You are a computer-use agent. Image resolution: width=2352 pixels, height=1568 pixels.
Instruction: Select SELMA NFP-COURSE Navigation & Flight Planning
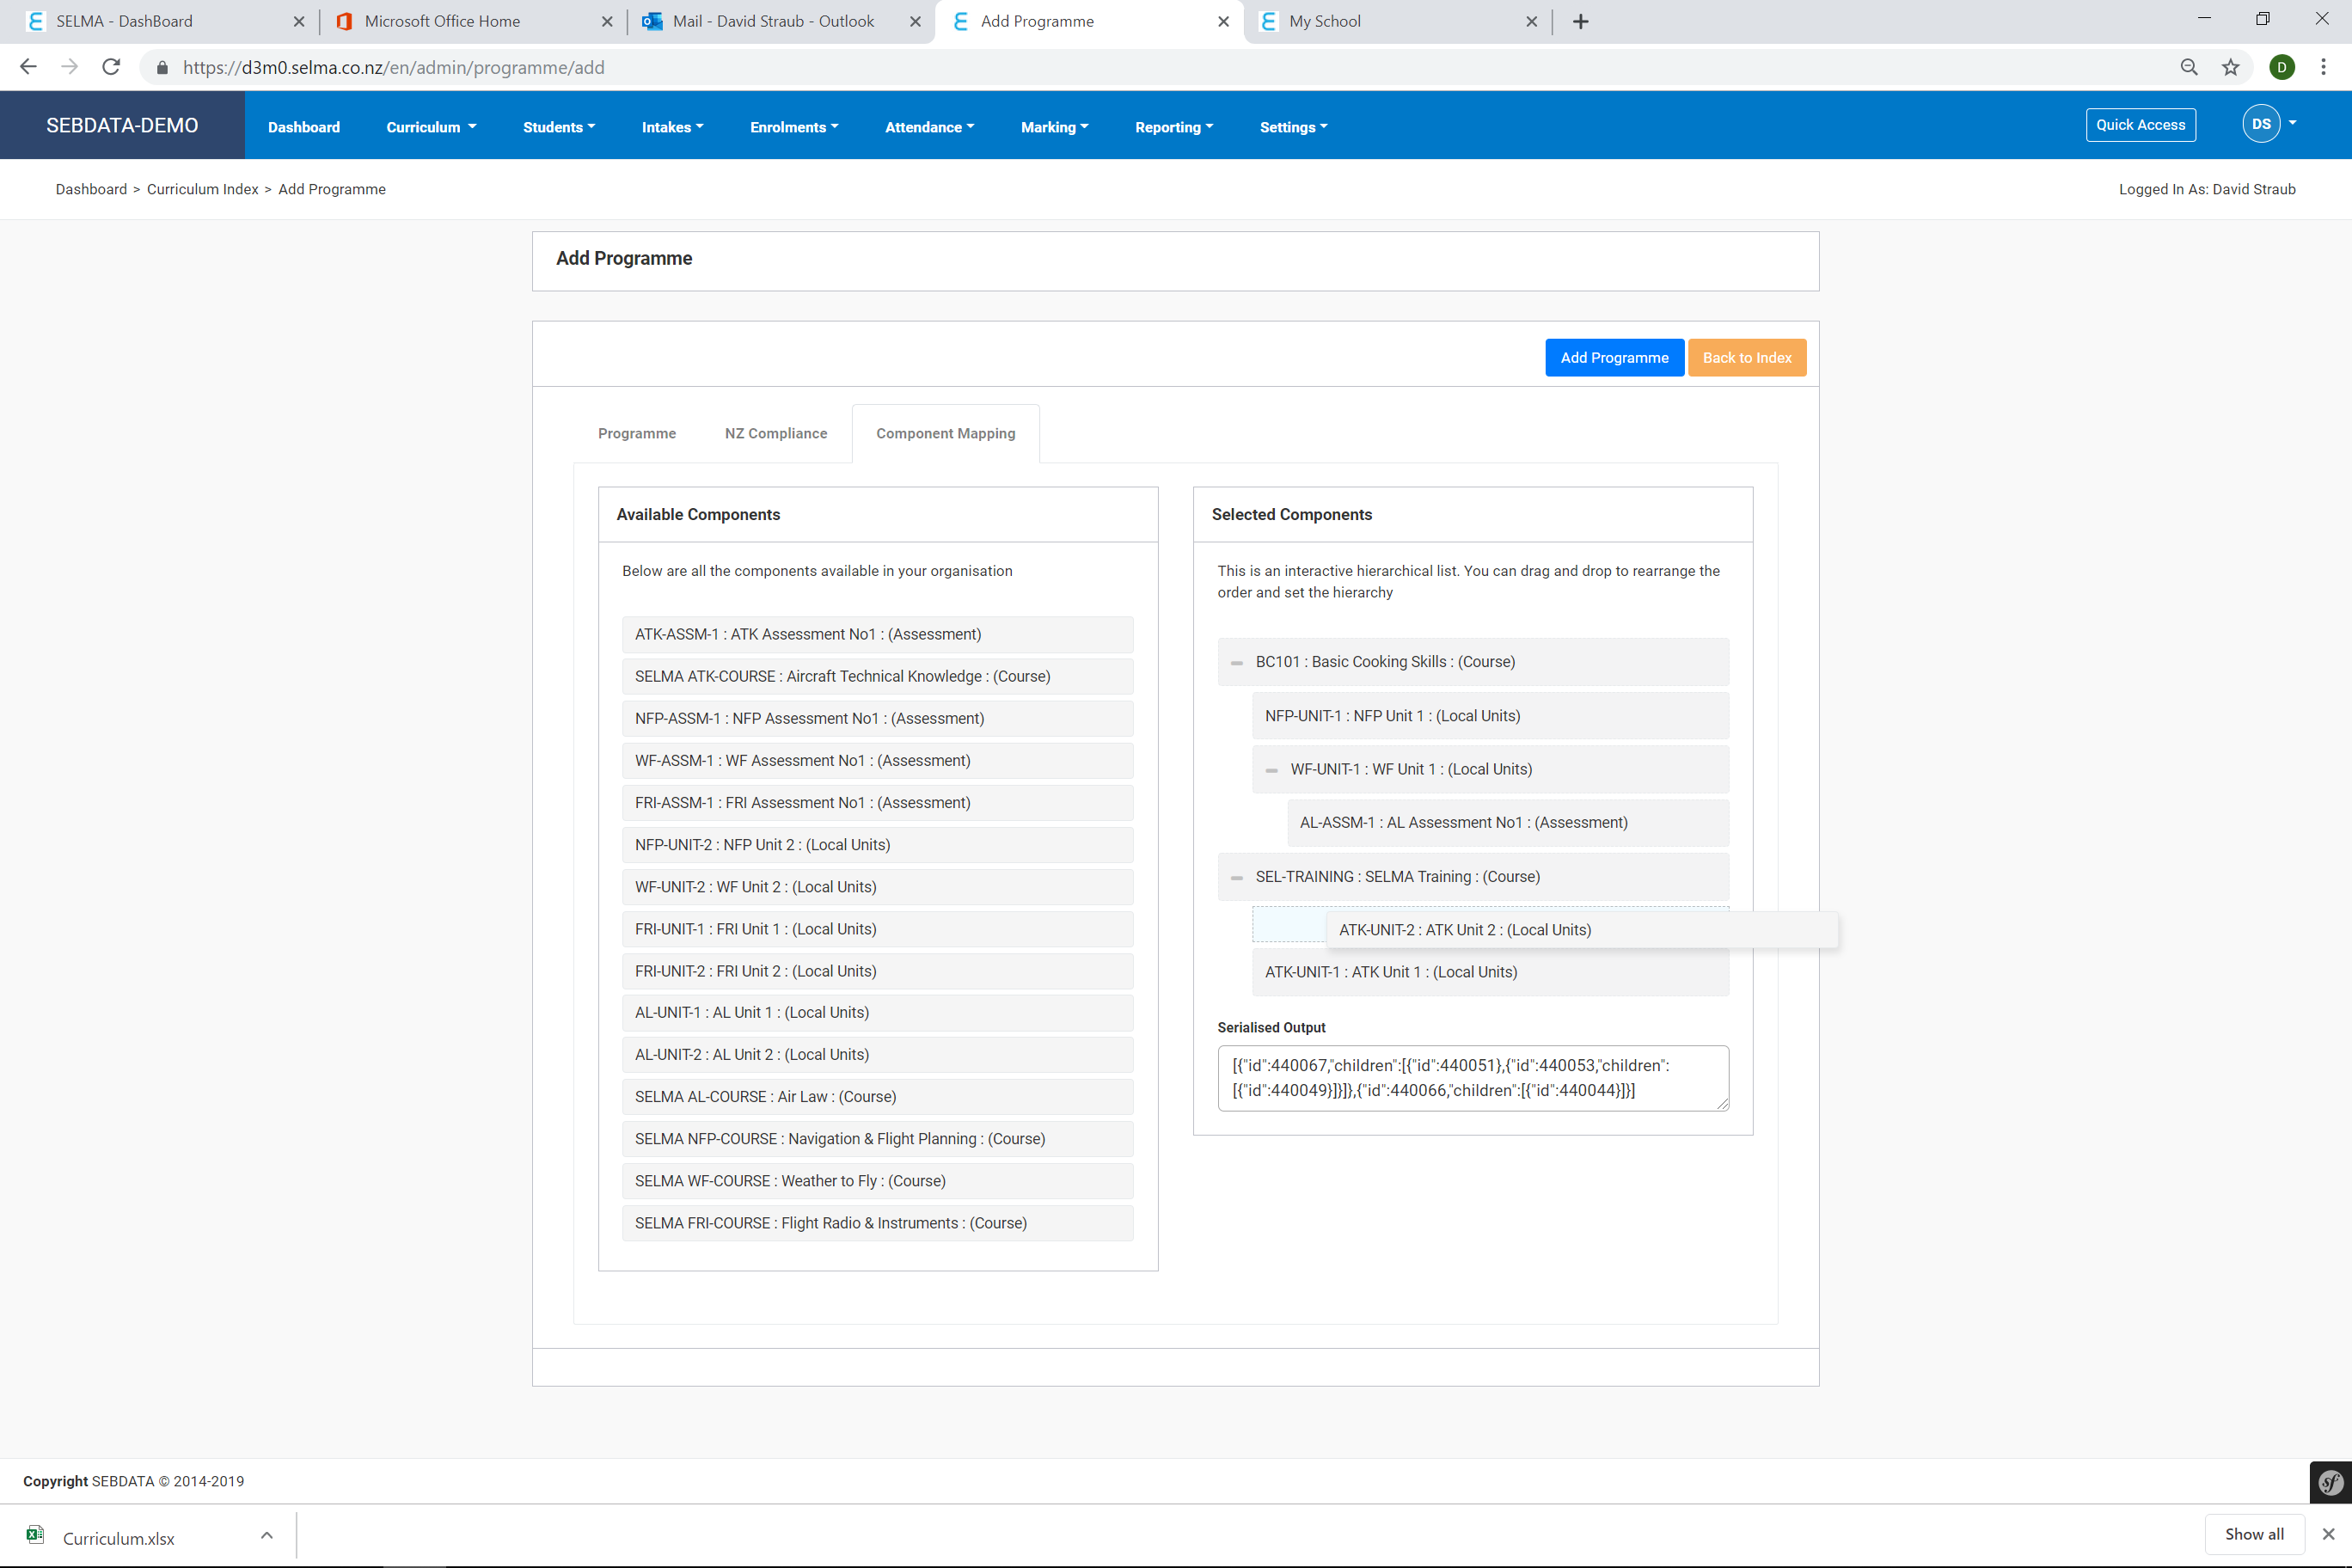[877, 1139]
